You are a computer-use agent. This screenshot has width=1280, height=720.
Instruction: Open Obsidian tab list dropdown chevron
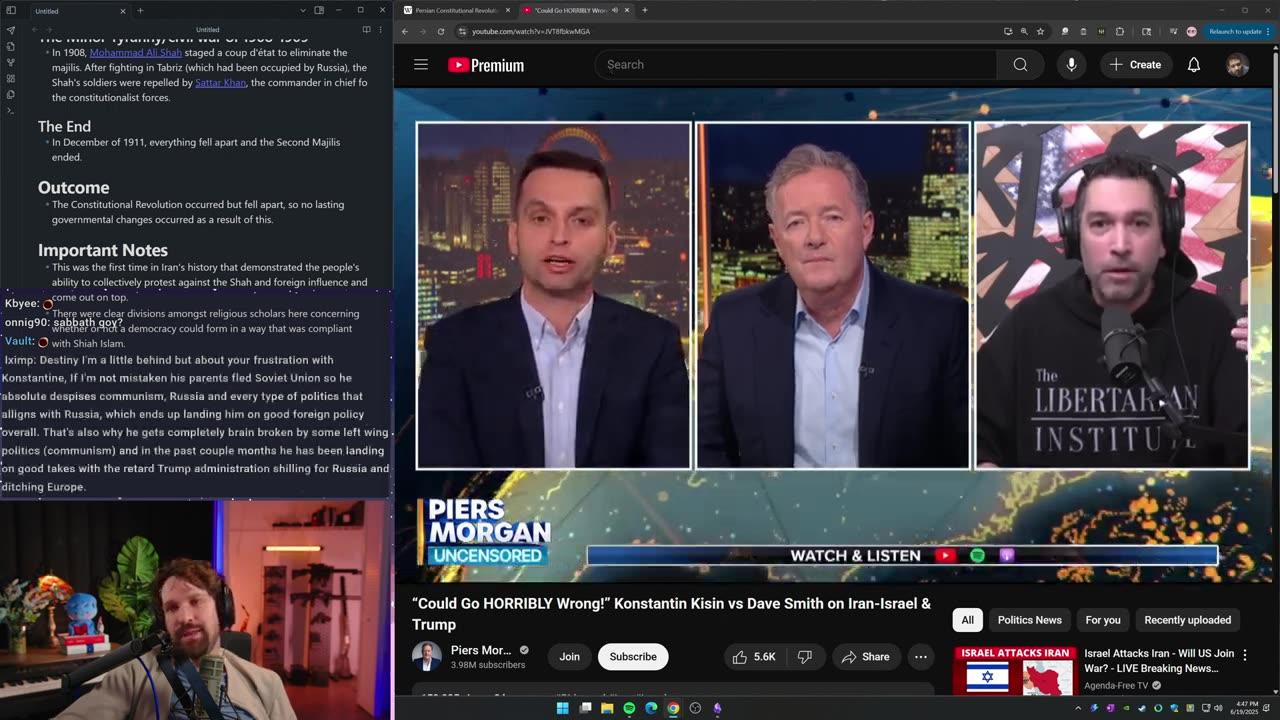303,10
